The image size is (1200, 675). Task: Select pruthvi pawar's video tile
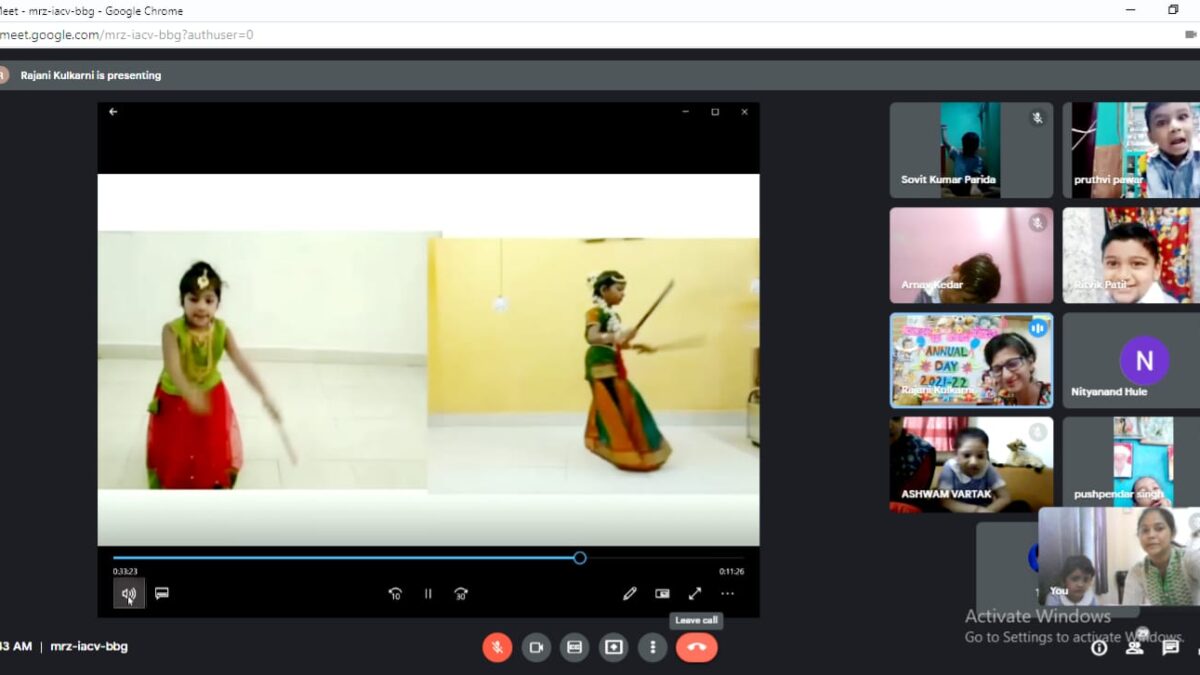point(1131,150)
